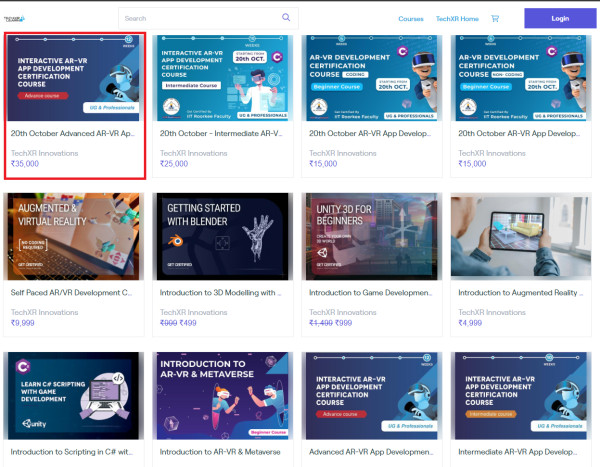Open 20th October Advanced AR-VR course thumbnail
Image resolution: width=600 pixels, height=467 pixels.
[x=74, y=78]
